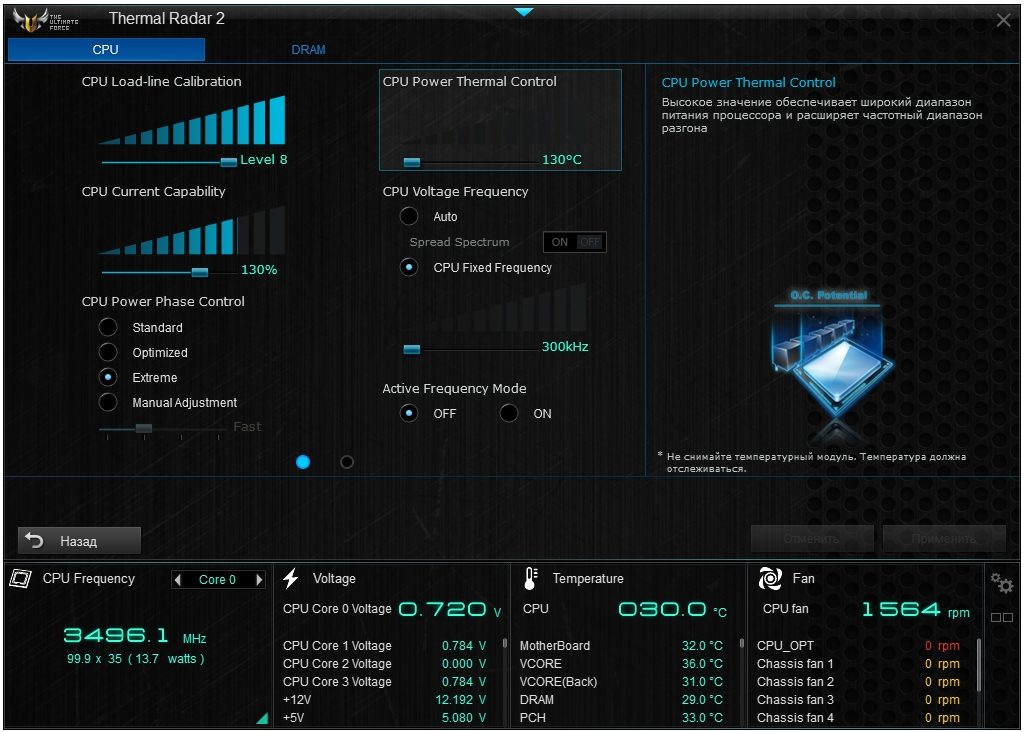Click the Fan panel icon
Image resolution: width=1025 pixels, height=732 pixels.
[770, 578]
